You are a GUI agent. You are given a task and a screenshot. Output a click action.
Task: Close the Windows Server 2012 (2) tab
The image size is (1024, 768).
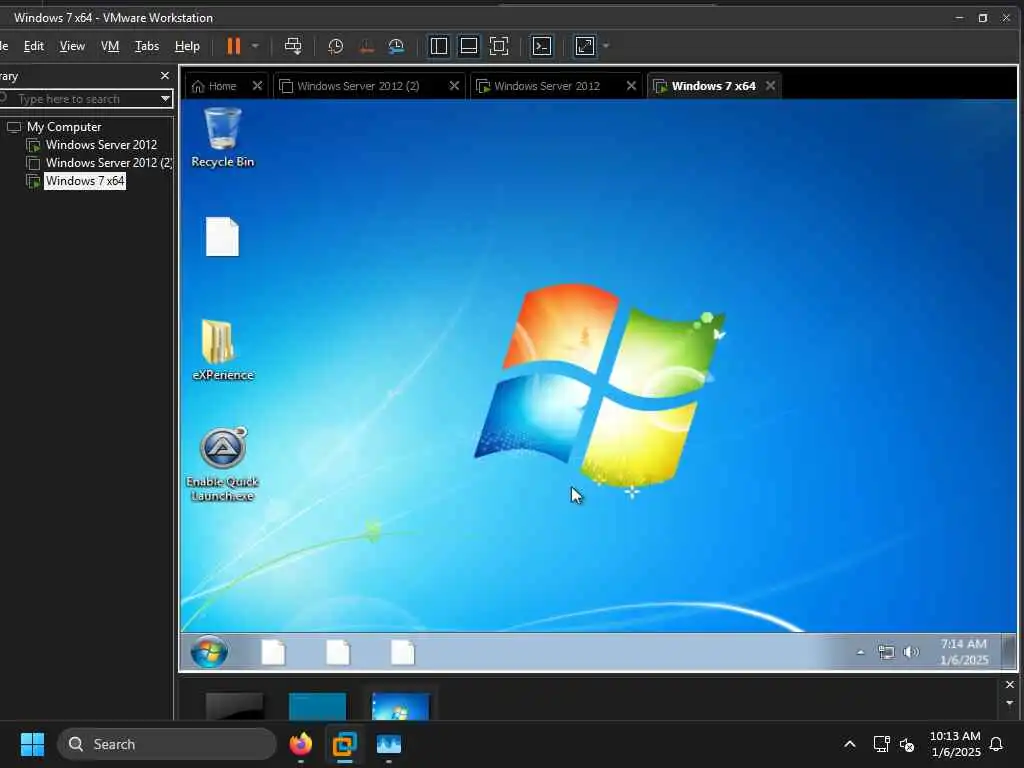coord(454,86)
